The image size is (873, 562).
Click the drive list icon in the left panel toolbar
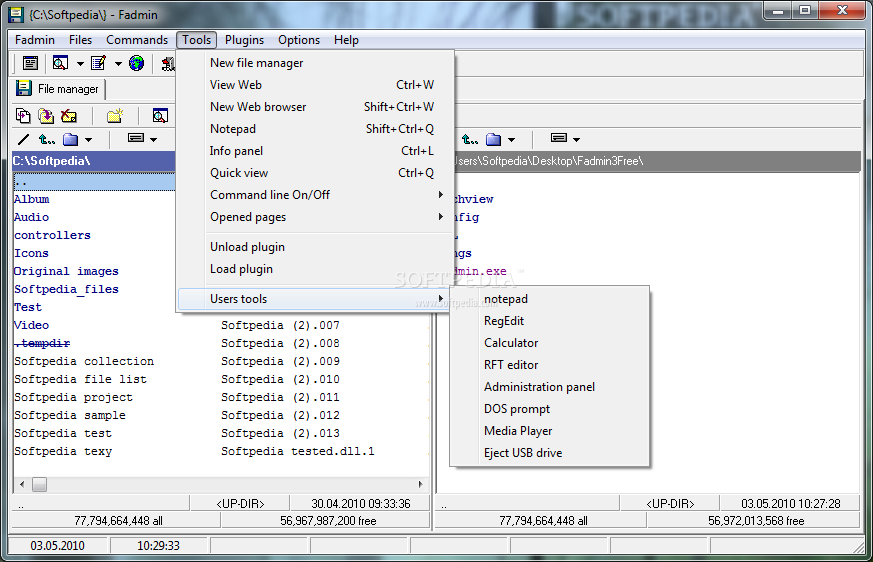point(136,138)
